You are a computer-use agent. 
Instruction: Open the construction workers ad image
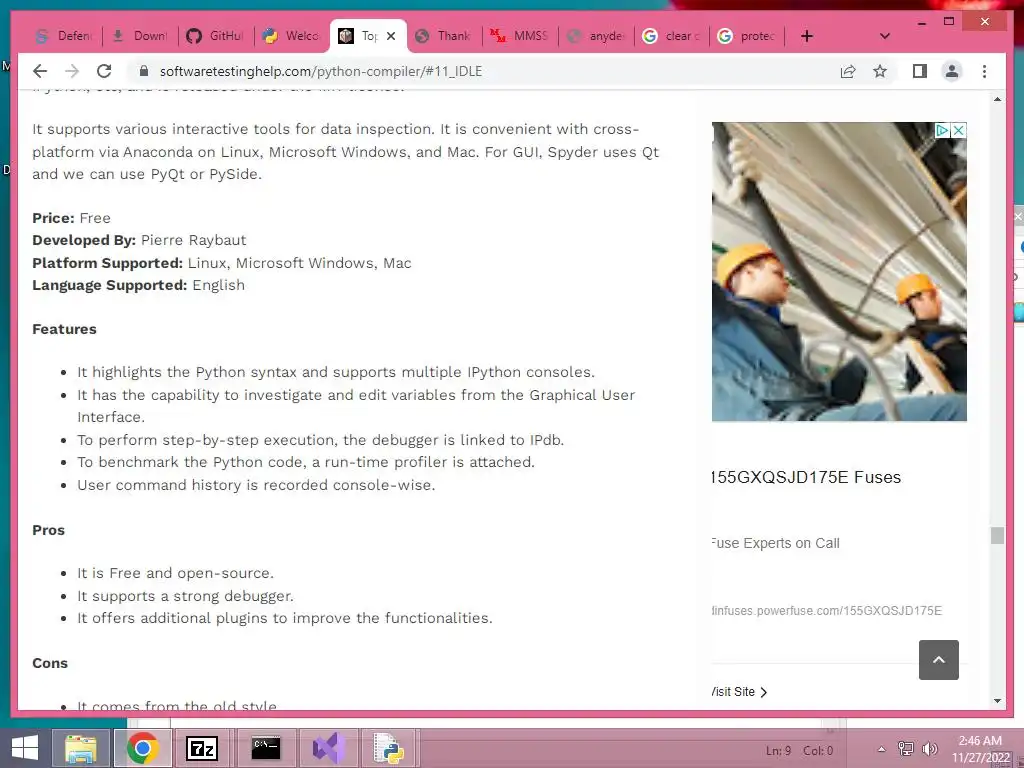tap(839, 271)
